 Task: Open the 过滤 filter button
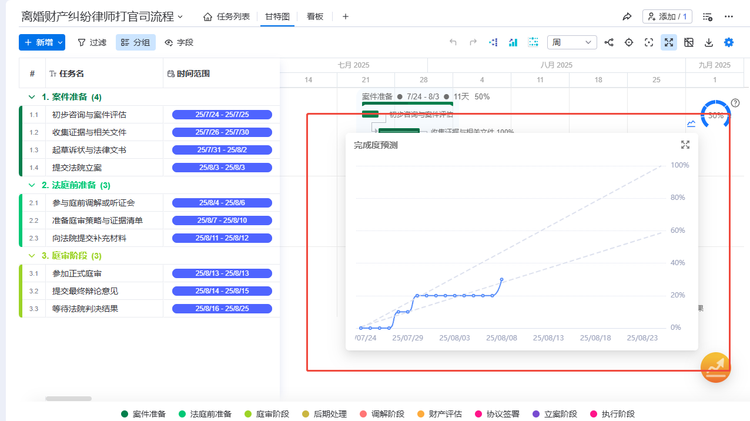pos(92,43)
